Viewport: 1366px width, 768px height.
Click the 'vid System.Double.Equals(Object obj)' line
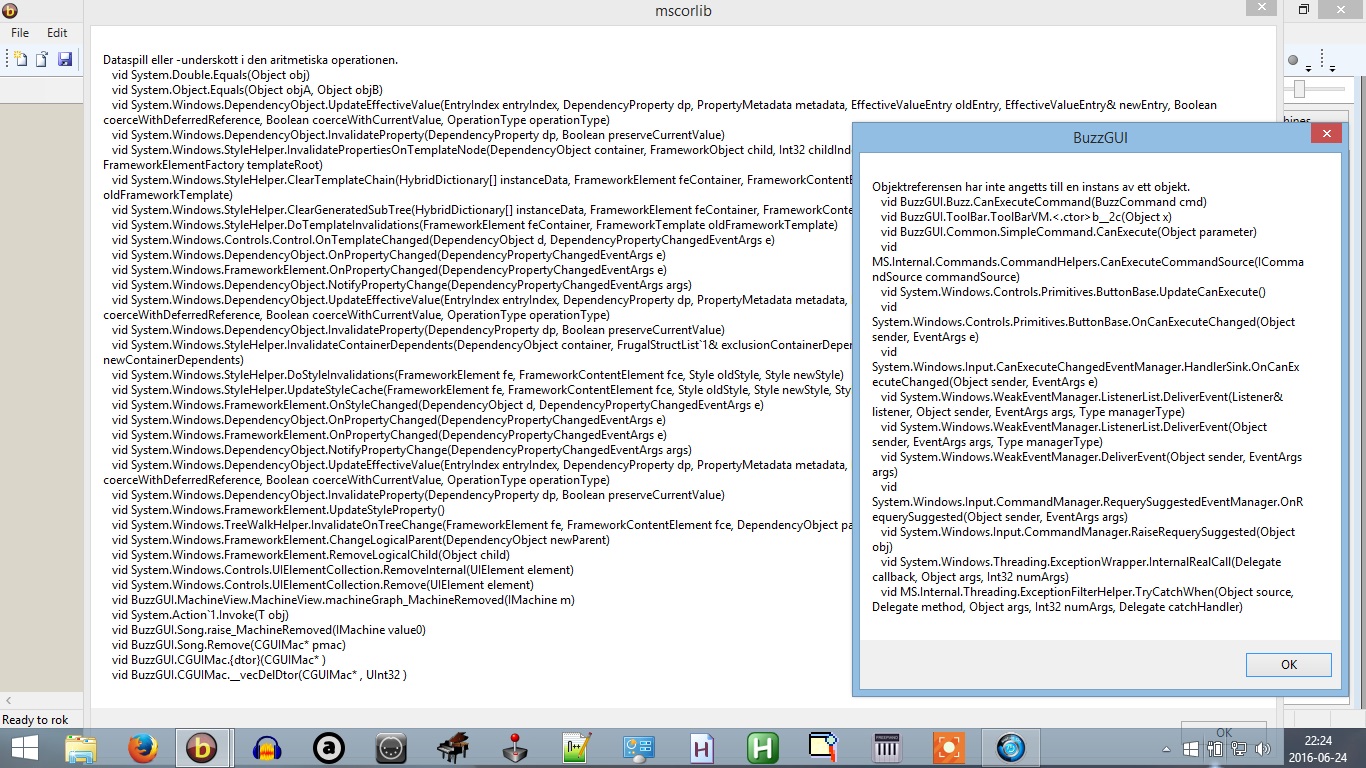(x=210, y=75)
